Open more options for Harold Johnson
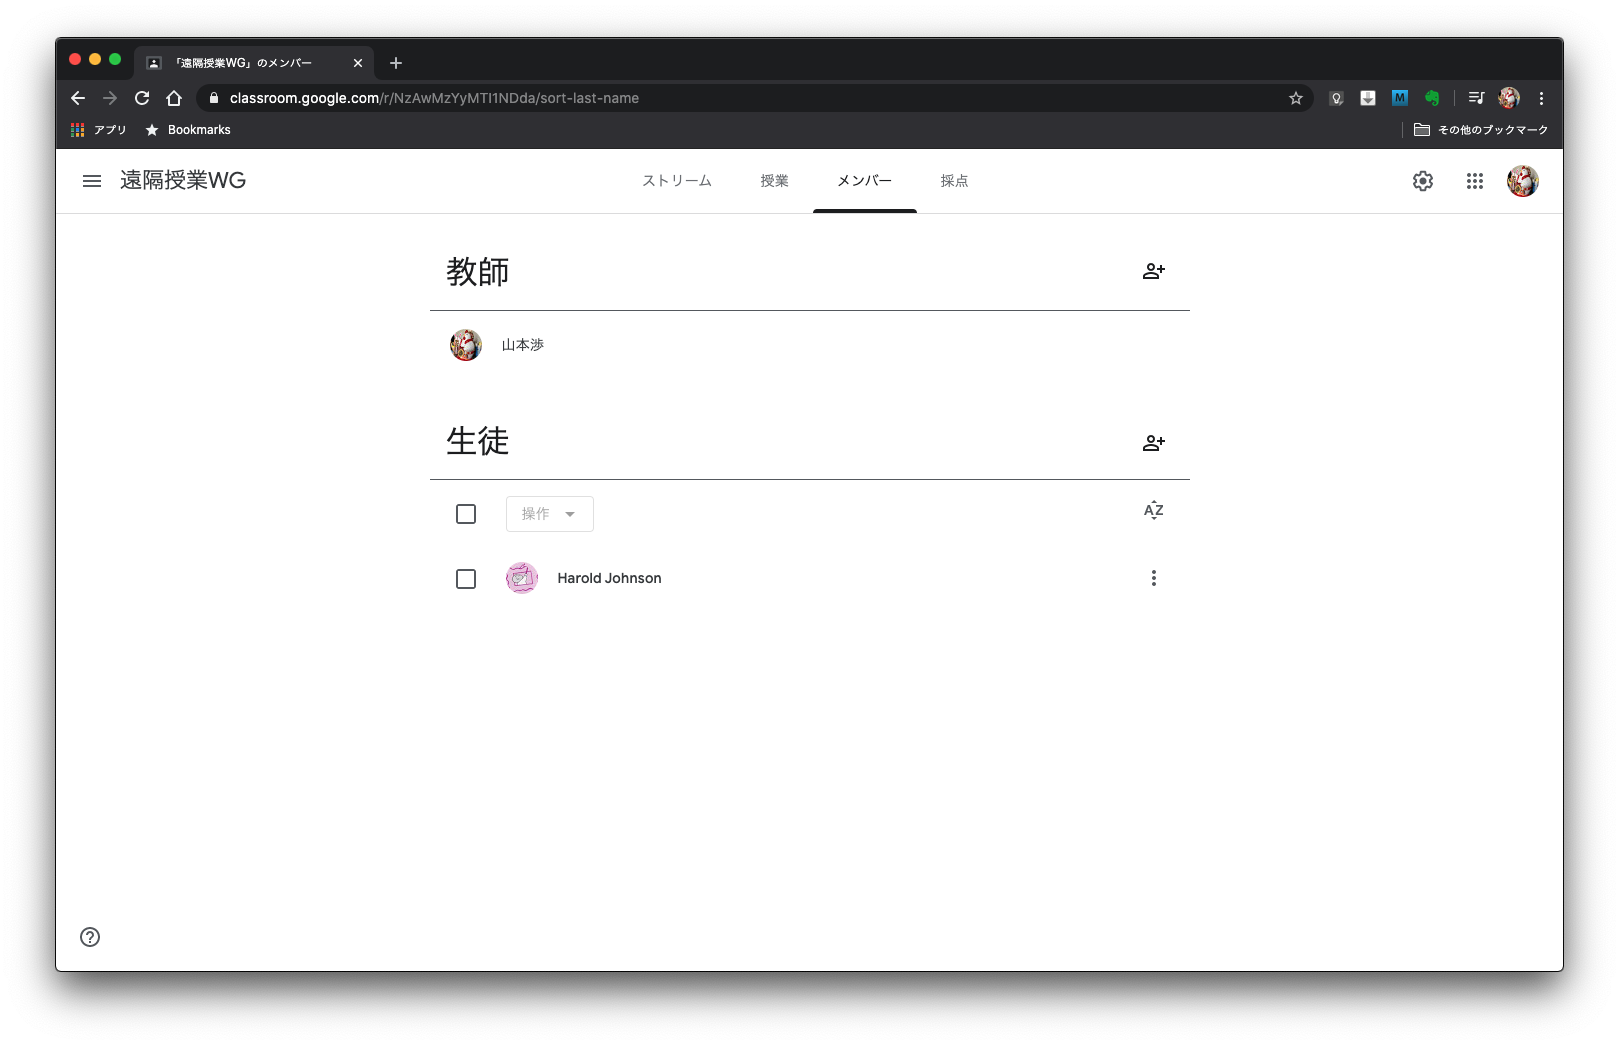The height and width of the screenshot is (1045, 1619). [x=1153, y=578]
